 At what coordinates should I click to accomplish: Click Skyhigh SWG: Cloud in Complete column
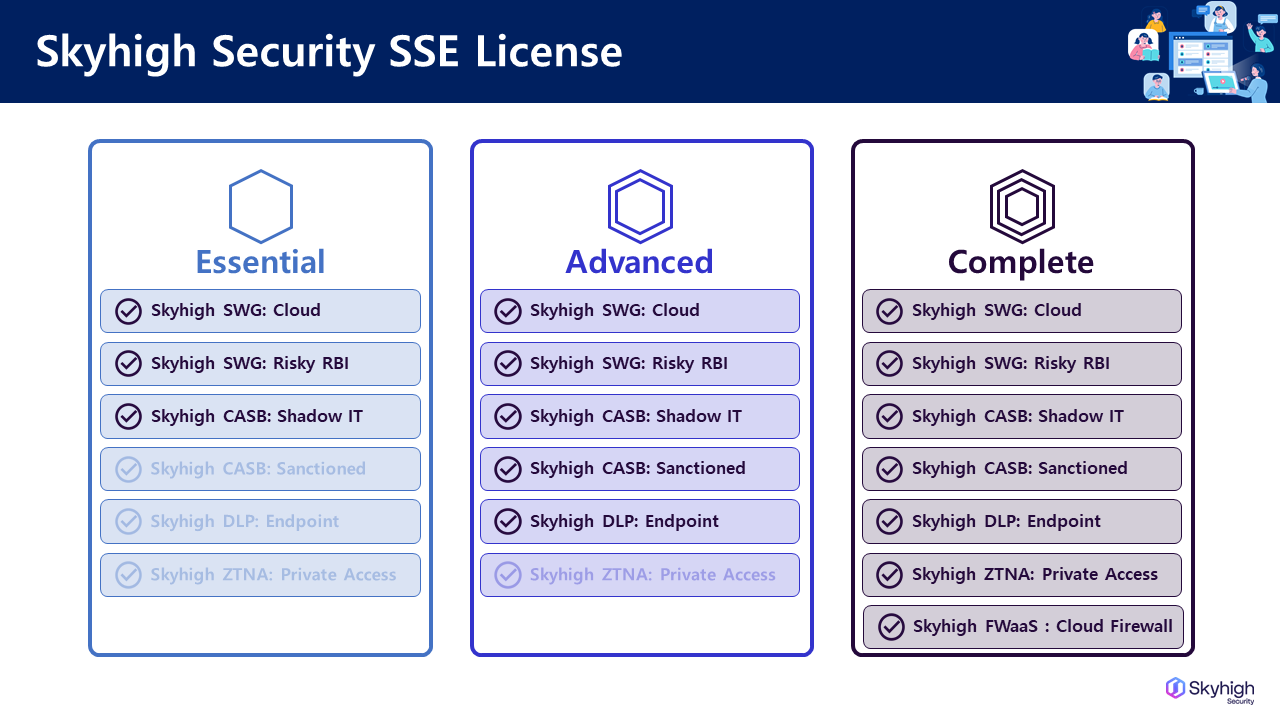pos(996,311)
